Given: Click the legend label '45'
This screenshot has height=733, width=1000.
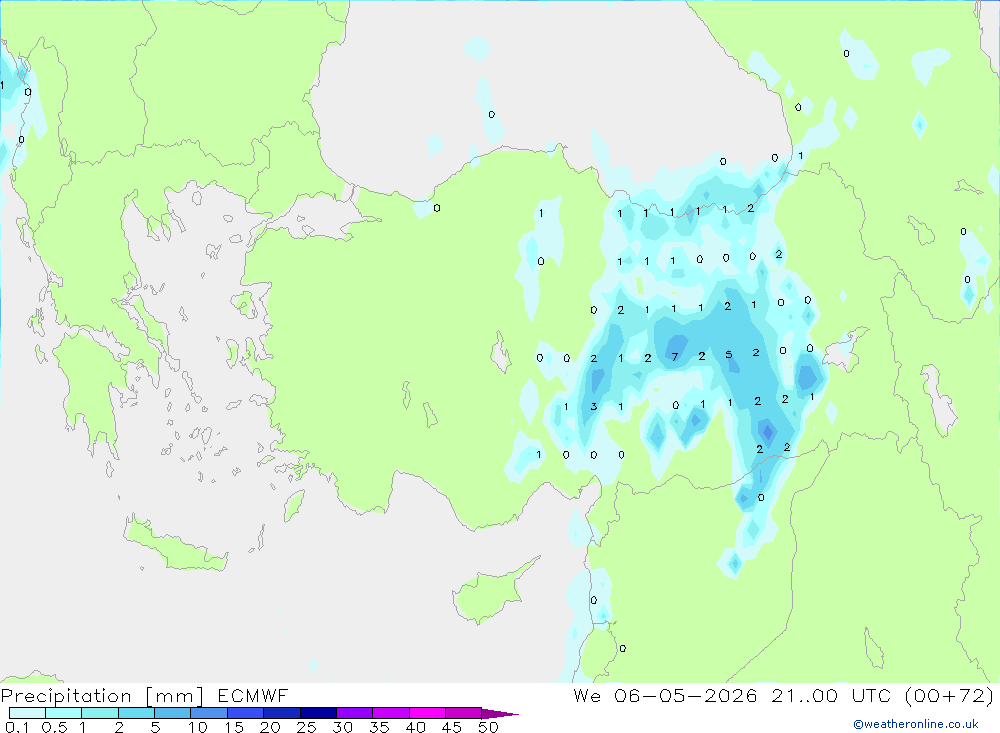Looking at the screenshot, I should pos(452,727).
